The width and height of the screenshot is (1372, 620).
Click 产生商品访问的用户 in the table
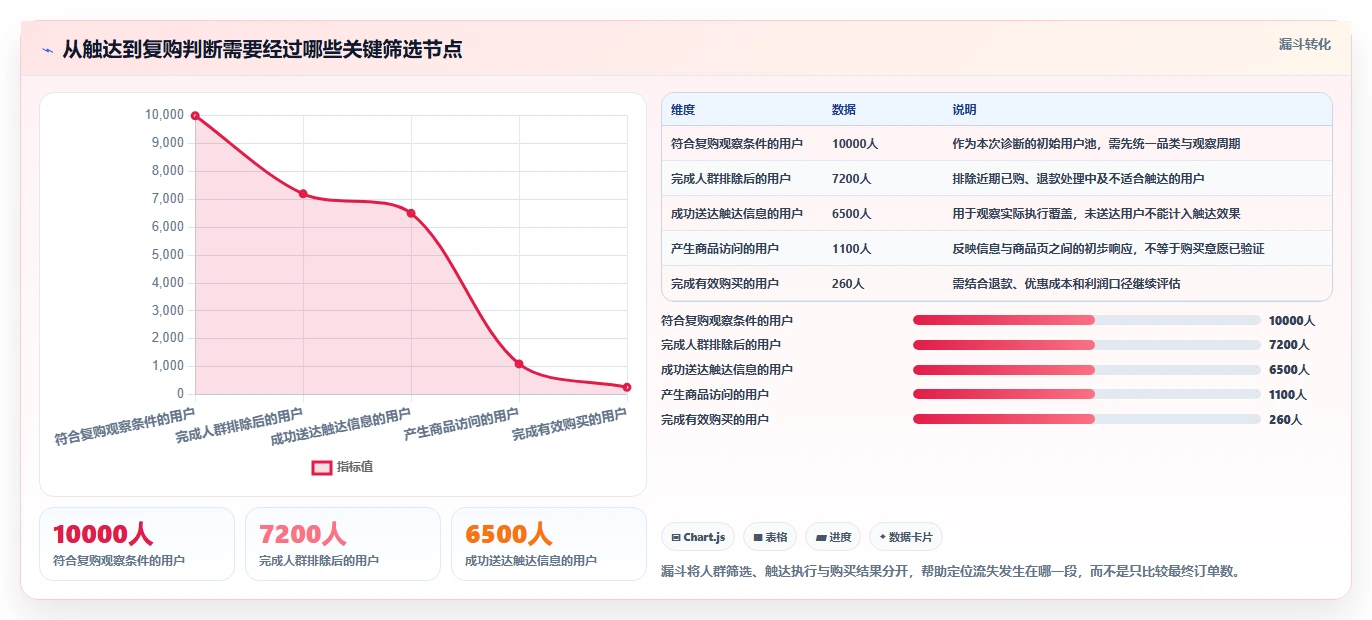pyautogui.click(x=725, y=249)
